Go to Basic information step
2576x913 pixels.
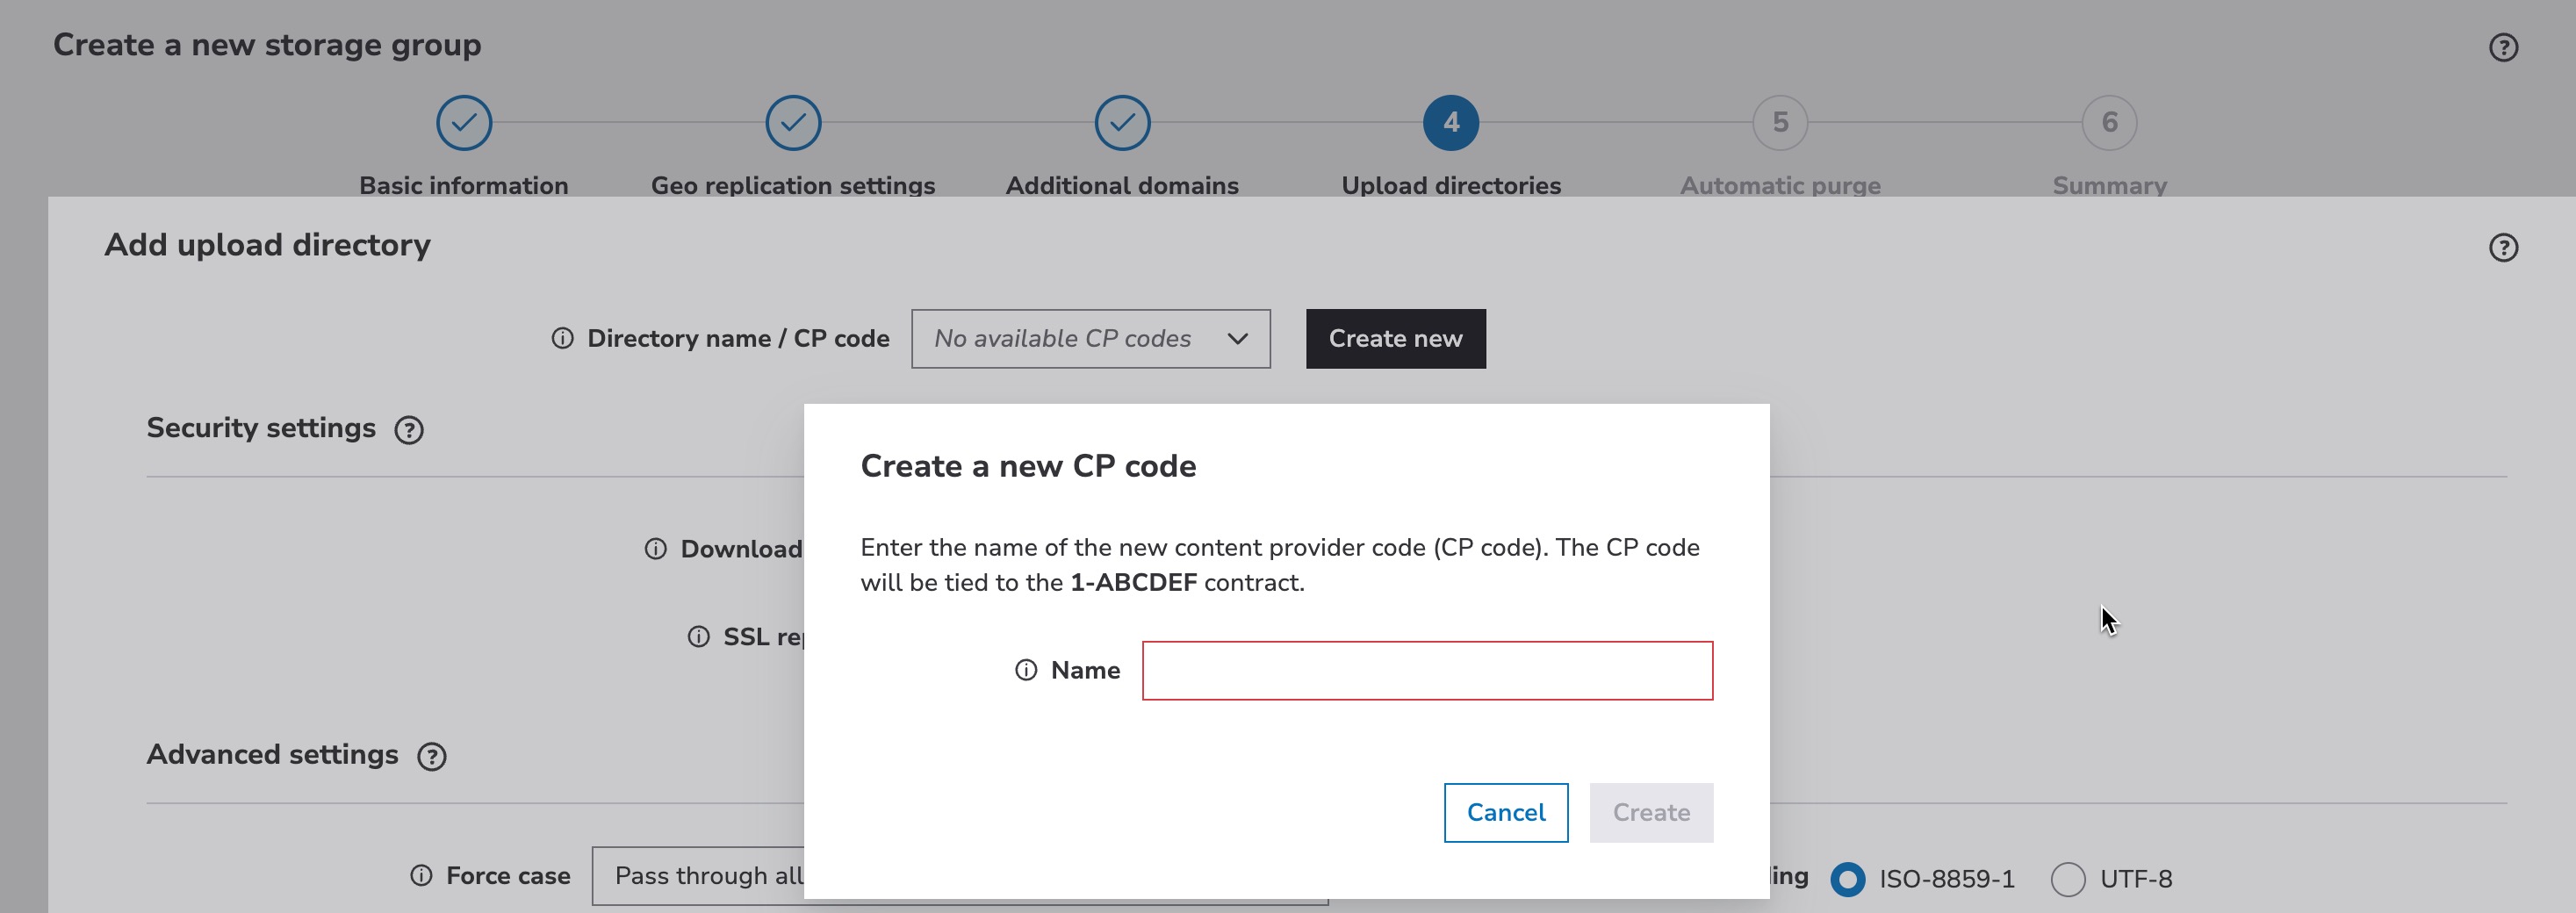click(x=464, y=123)
